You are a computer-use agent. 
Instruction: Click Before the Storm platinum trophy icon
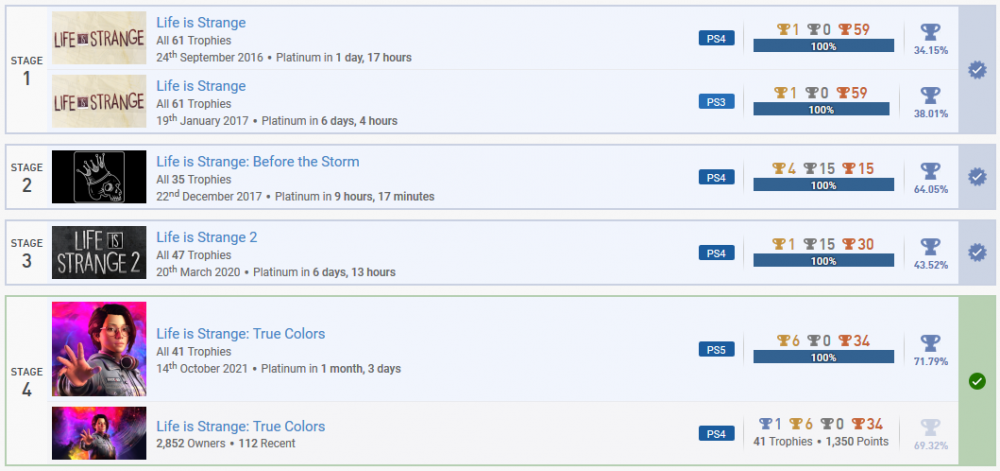point(930,170)
